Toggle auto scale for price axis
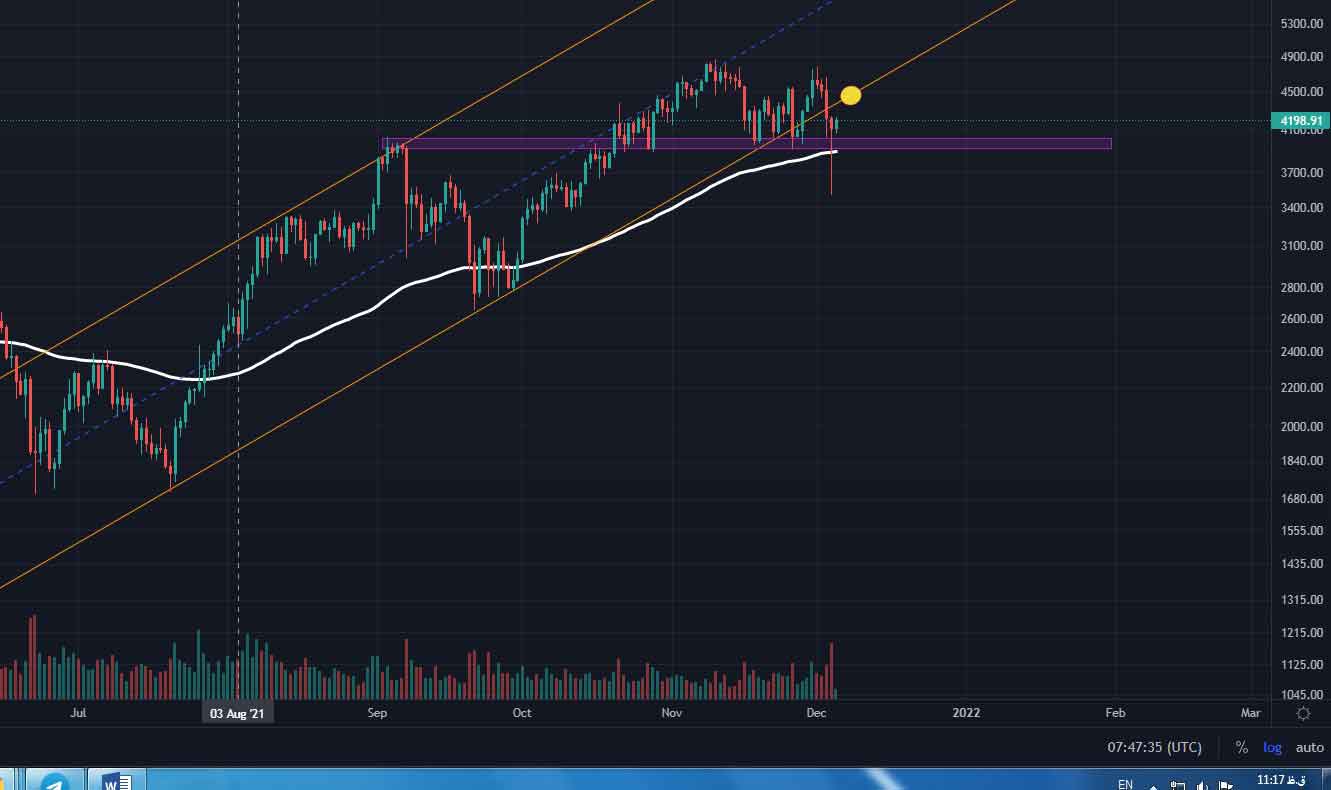 point(1309,747)
